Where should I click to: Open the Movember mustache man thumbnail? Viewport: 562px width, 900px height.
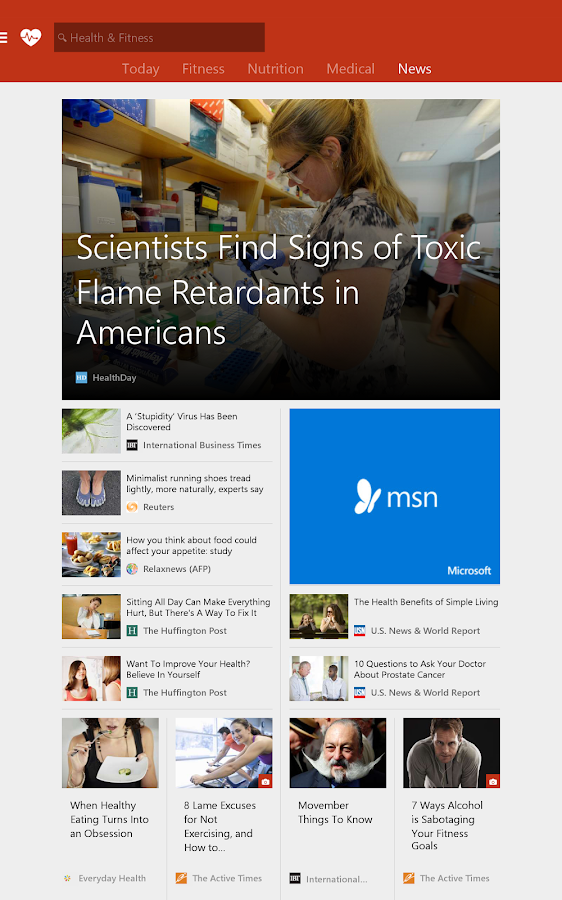pos(338,752)
